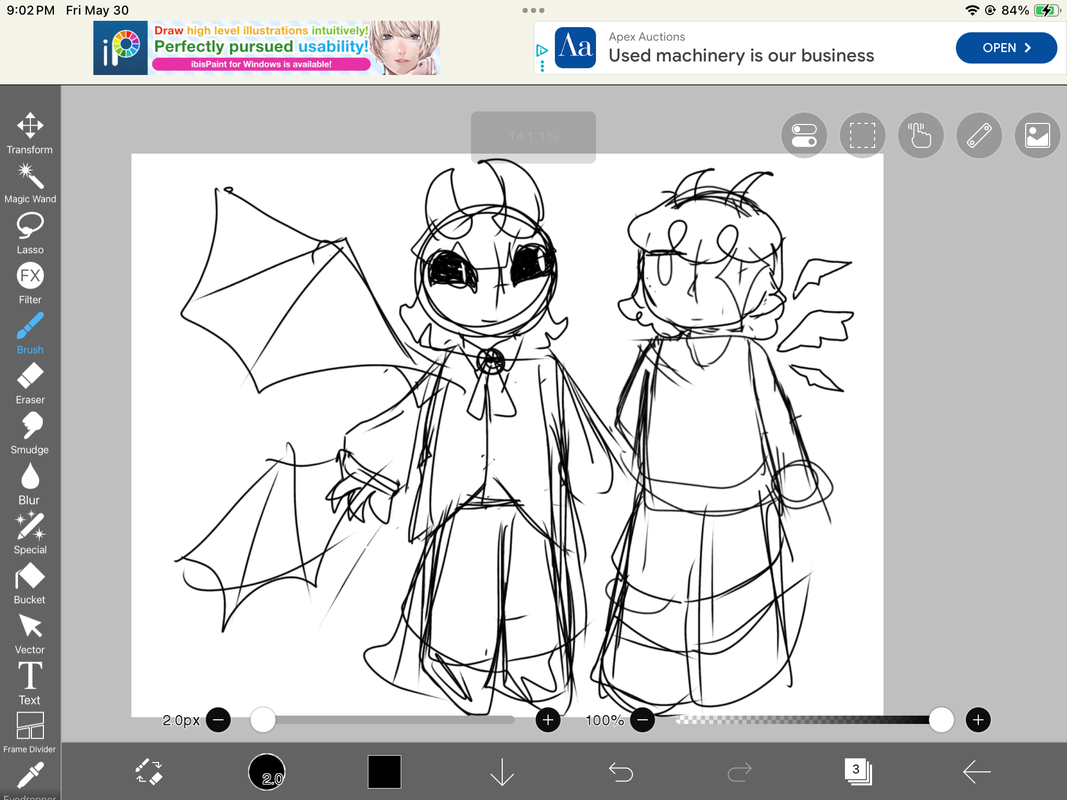Image resolution: width=1067 pixels, height=800 pixels.
Task: Redo the undone stroke
Action: (739, 771)
